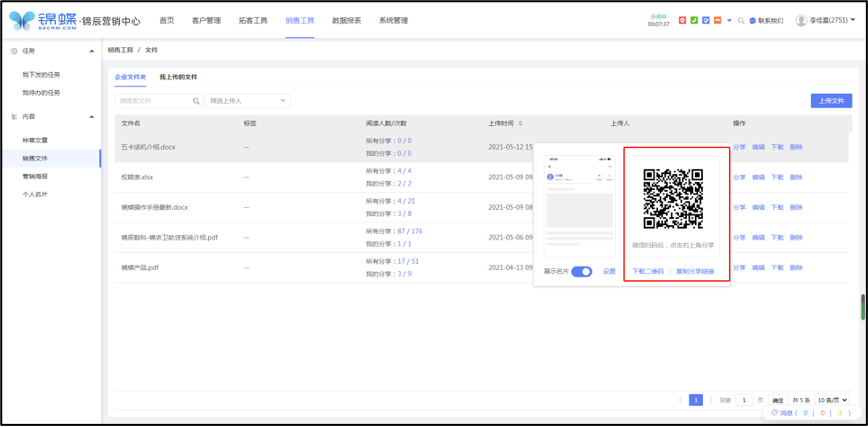This screenshot has width=868, height=427.
Task: Open 种草文章 in sidebar
Action: [35, 141]
